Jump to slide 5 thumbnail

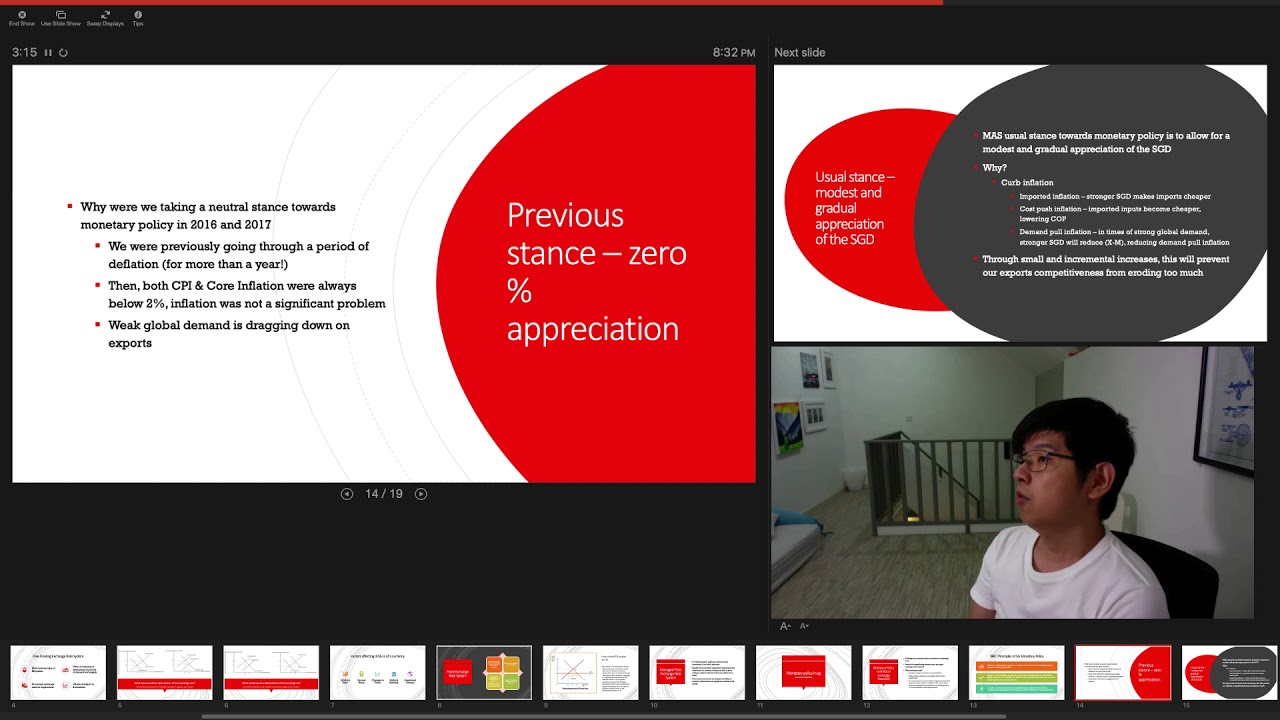(165, 672)
